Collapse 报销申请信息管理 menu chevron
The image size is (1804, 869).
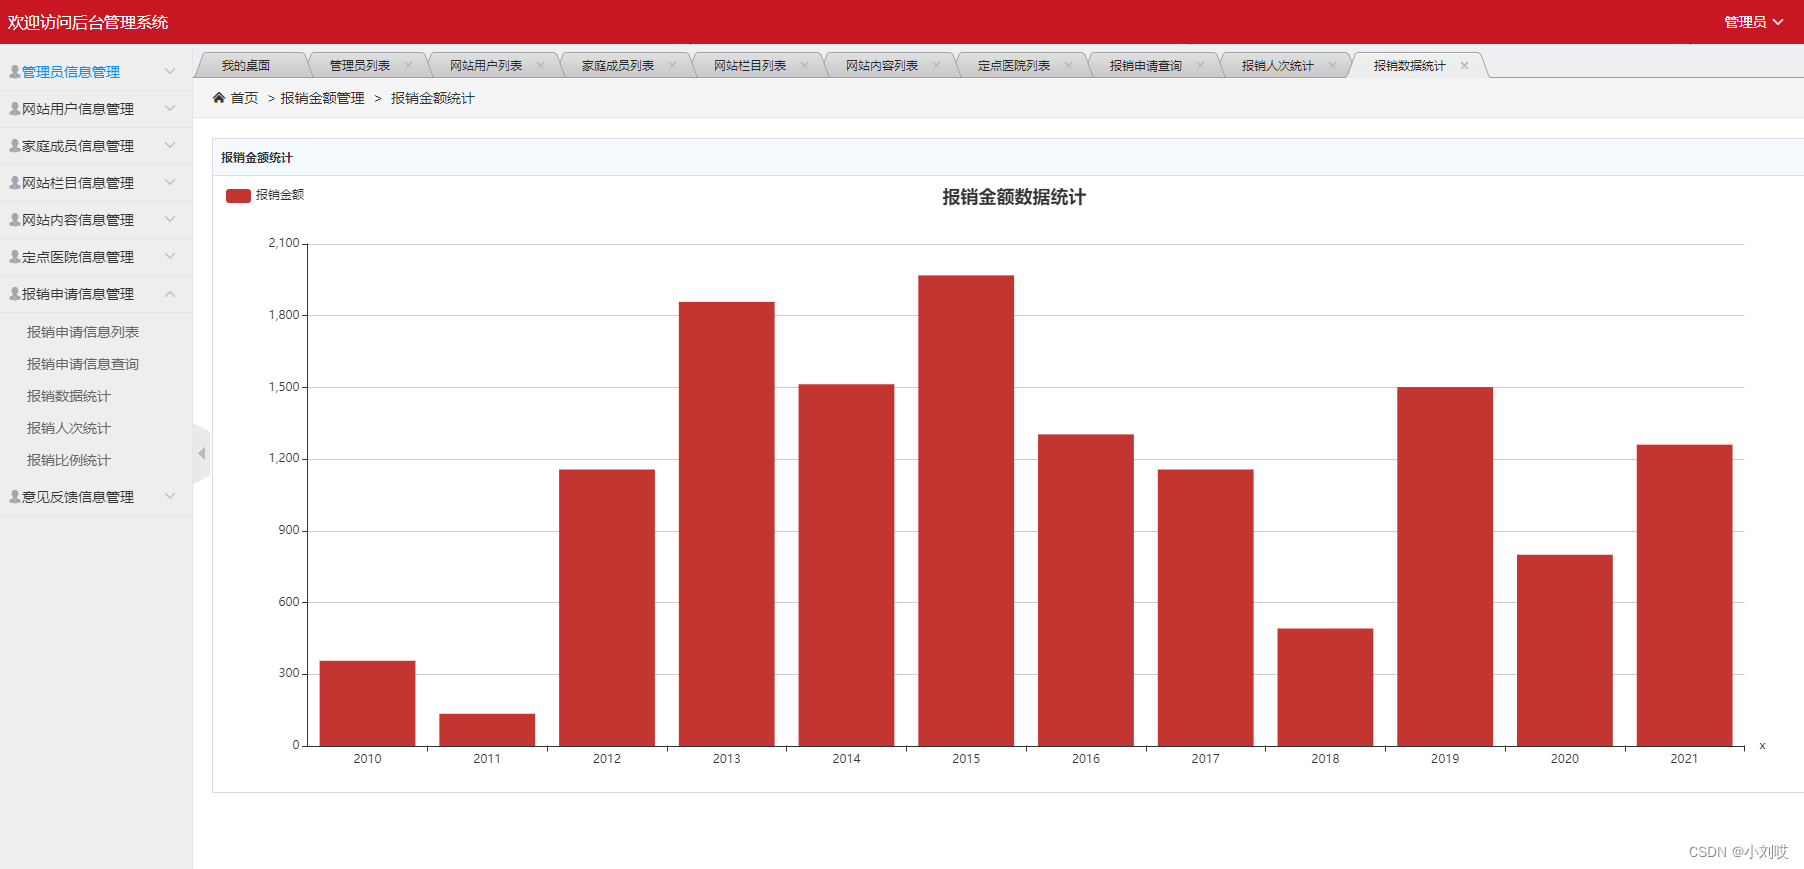(x=170, y=293)
